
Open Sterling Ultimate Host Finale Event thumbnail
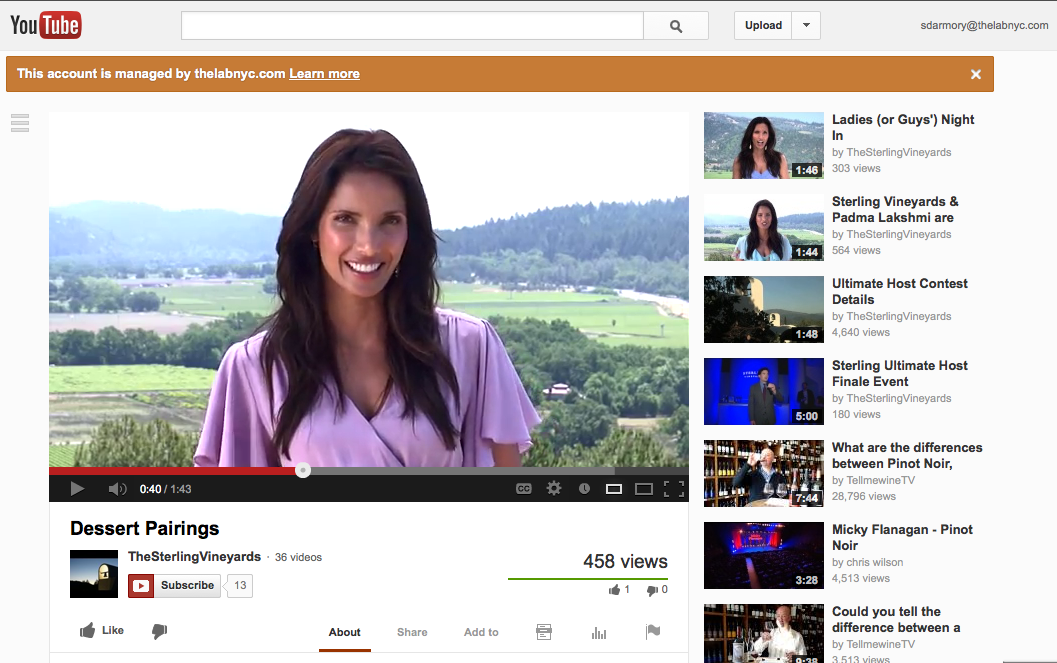[x=764, y=391]
